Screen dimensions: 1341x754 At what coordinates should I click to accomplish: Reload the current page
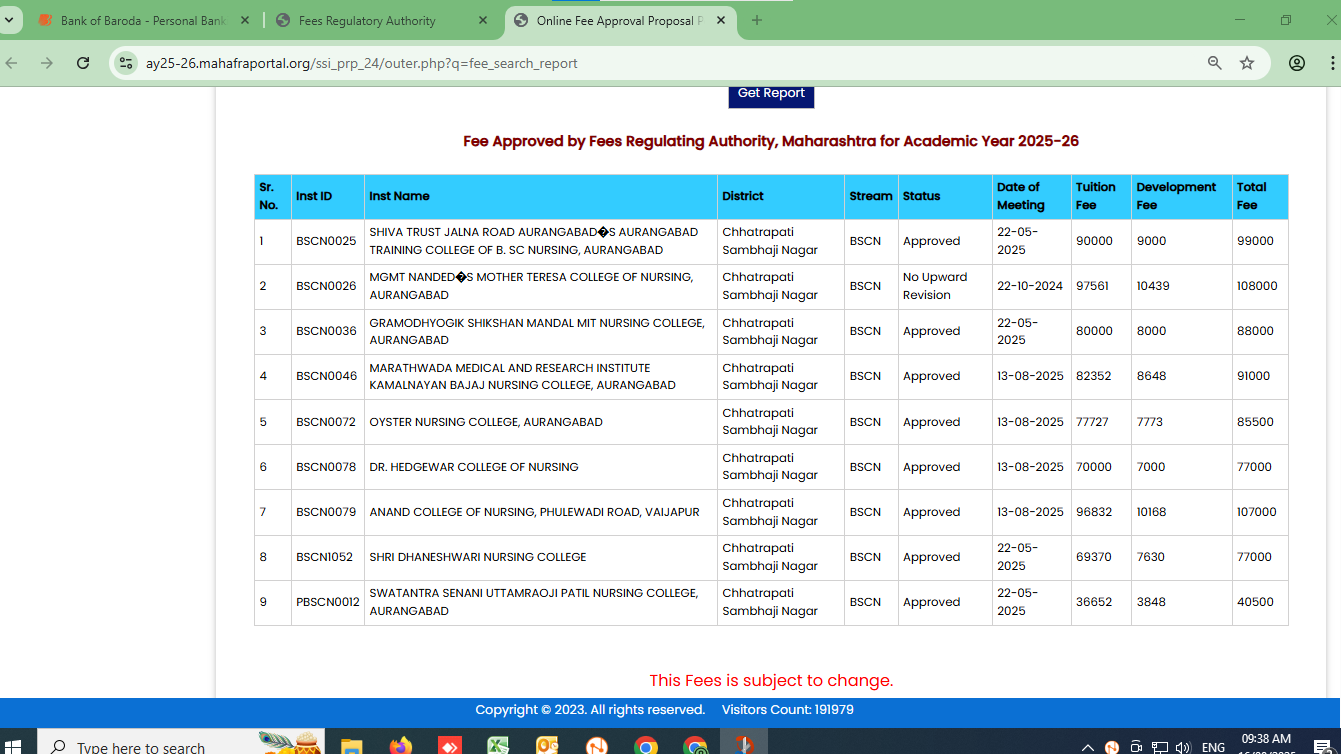(84, 63)
